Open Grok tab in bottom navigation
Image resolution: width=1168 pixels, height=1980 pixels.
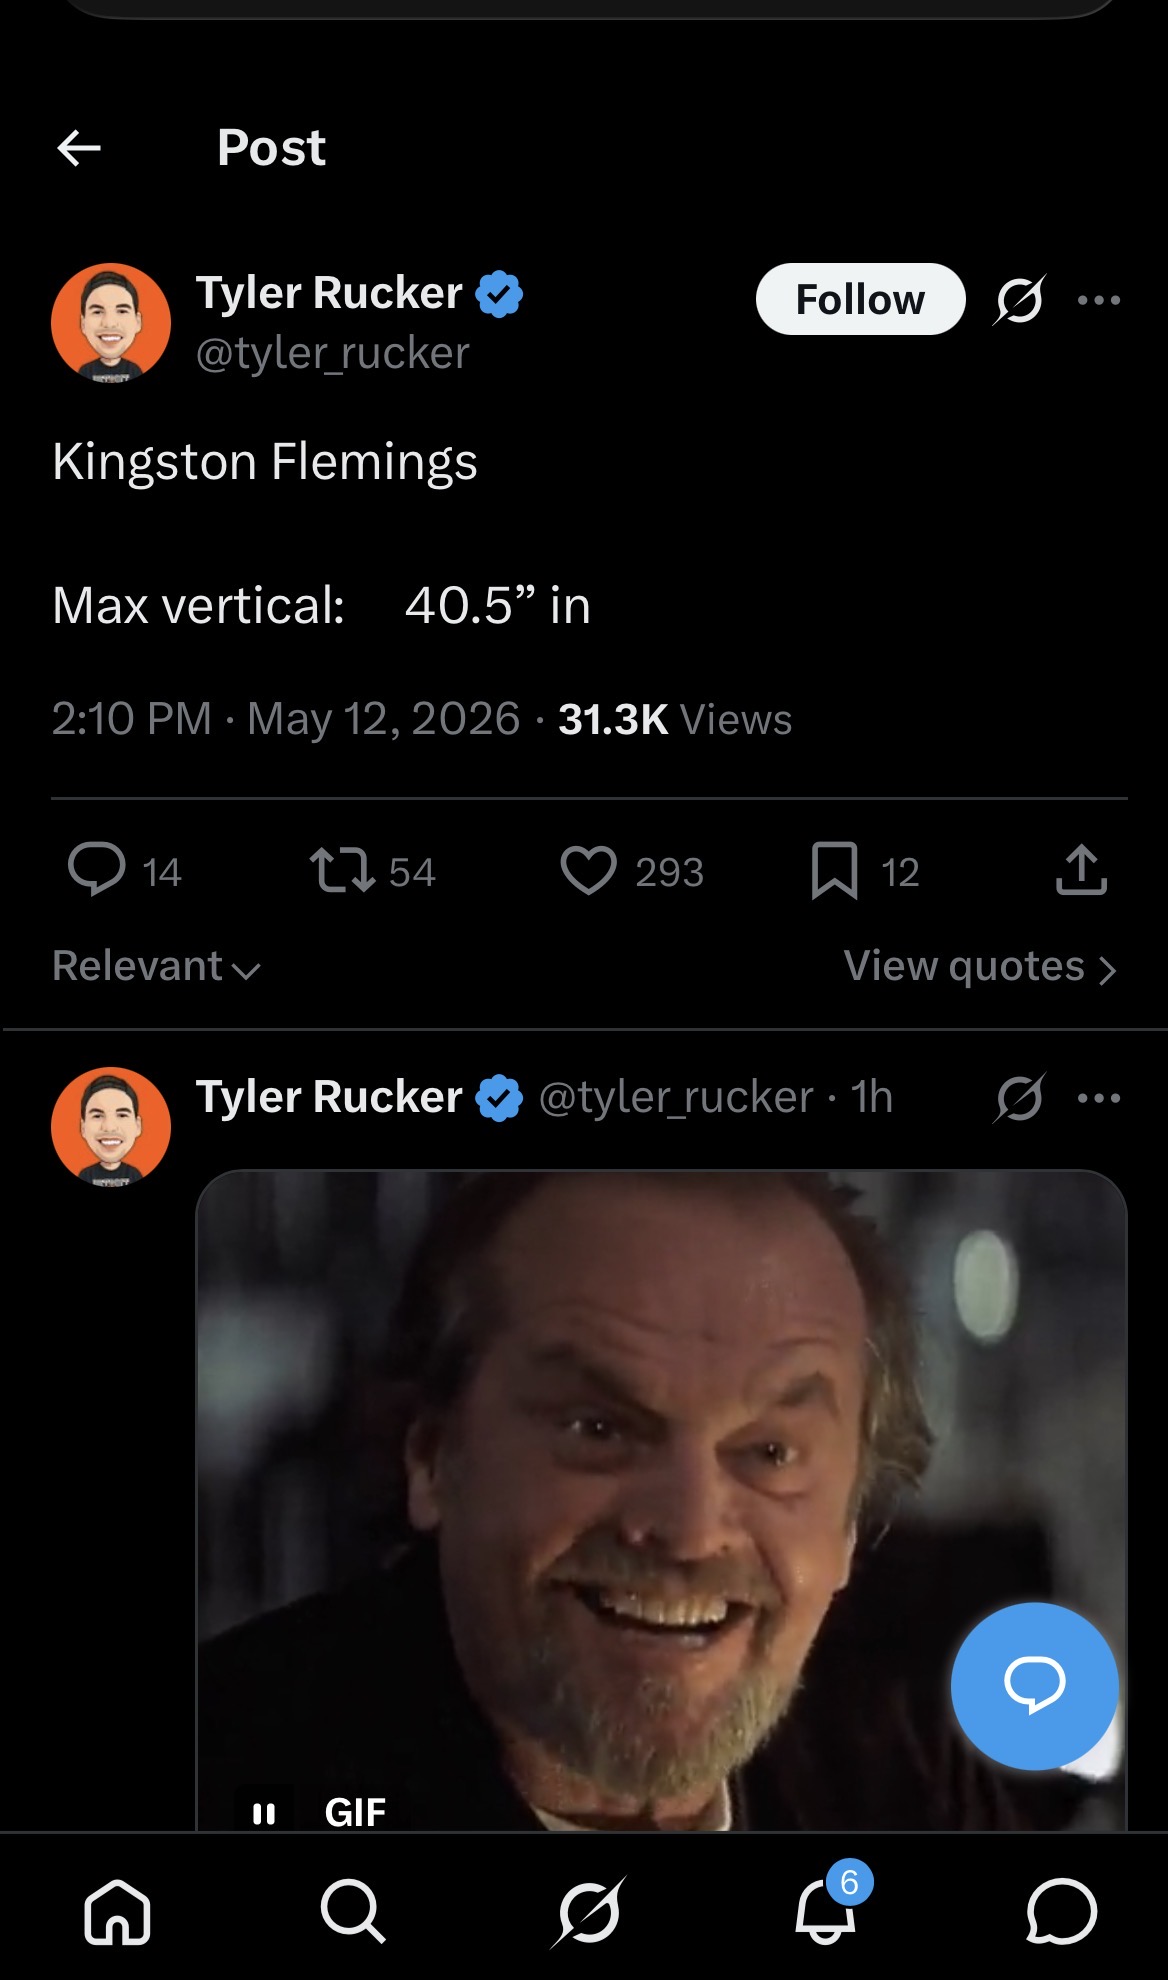589,1911
